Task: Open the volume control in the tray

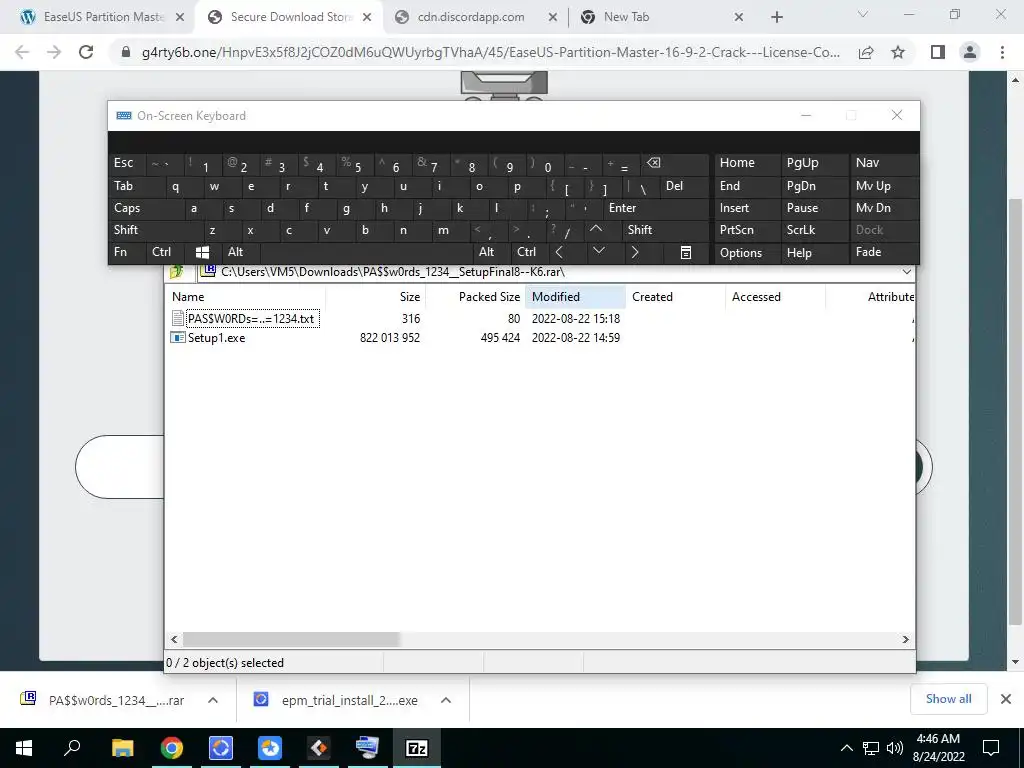Action: point(895,748)
